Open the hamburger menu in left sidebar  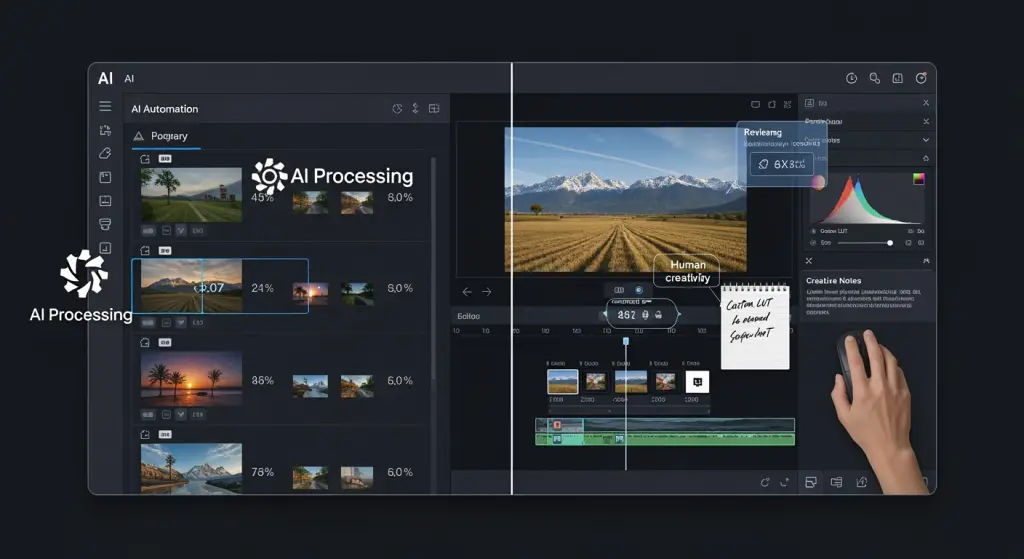coord(105,106)
